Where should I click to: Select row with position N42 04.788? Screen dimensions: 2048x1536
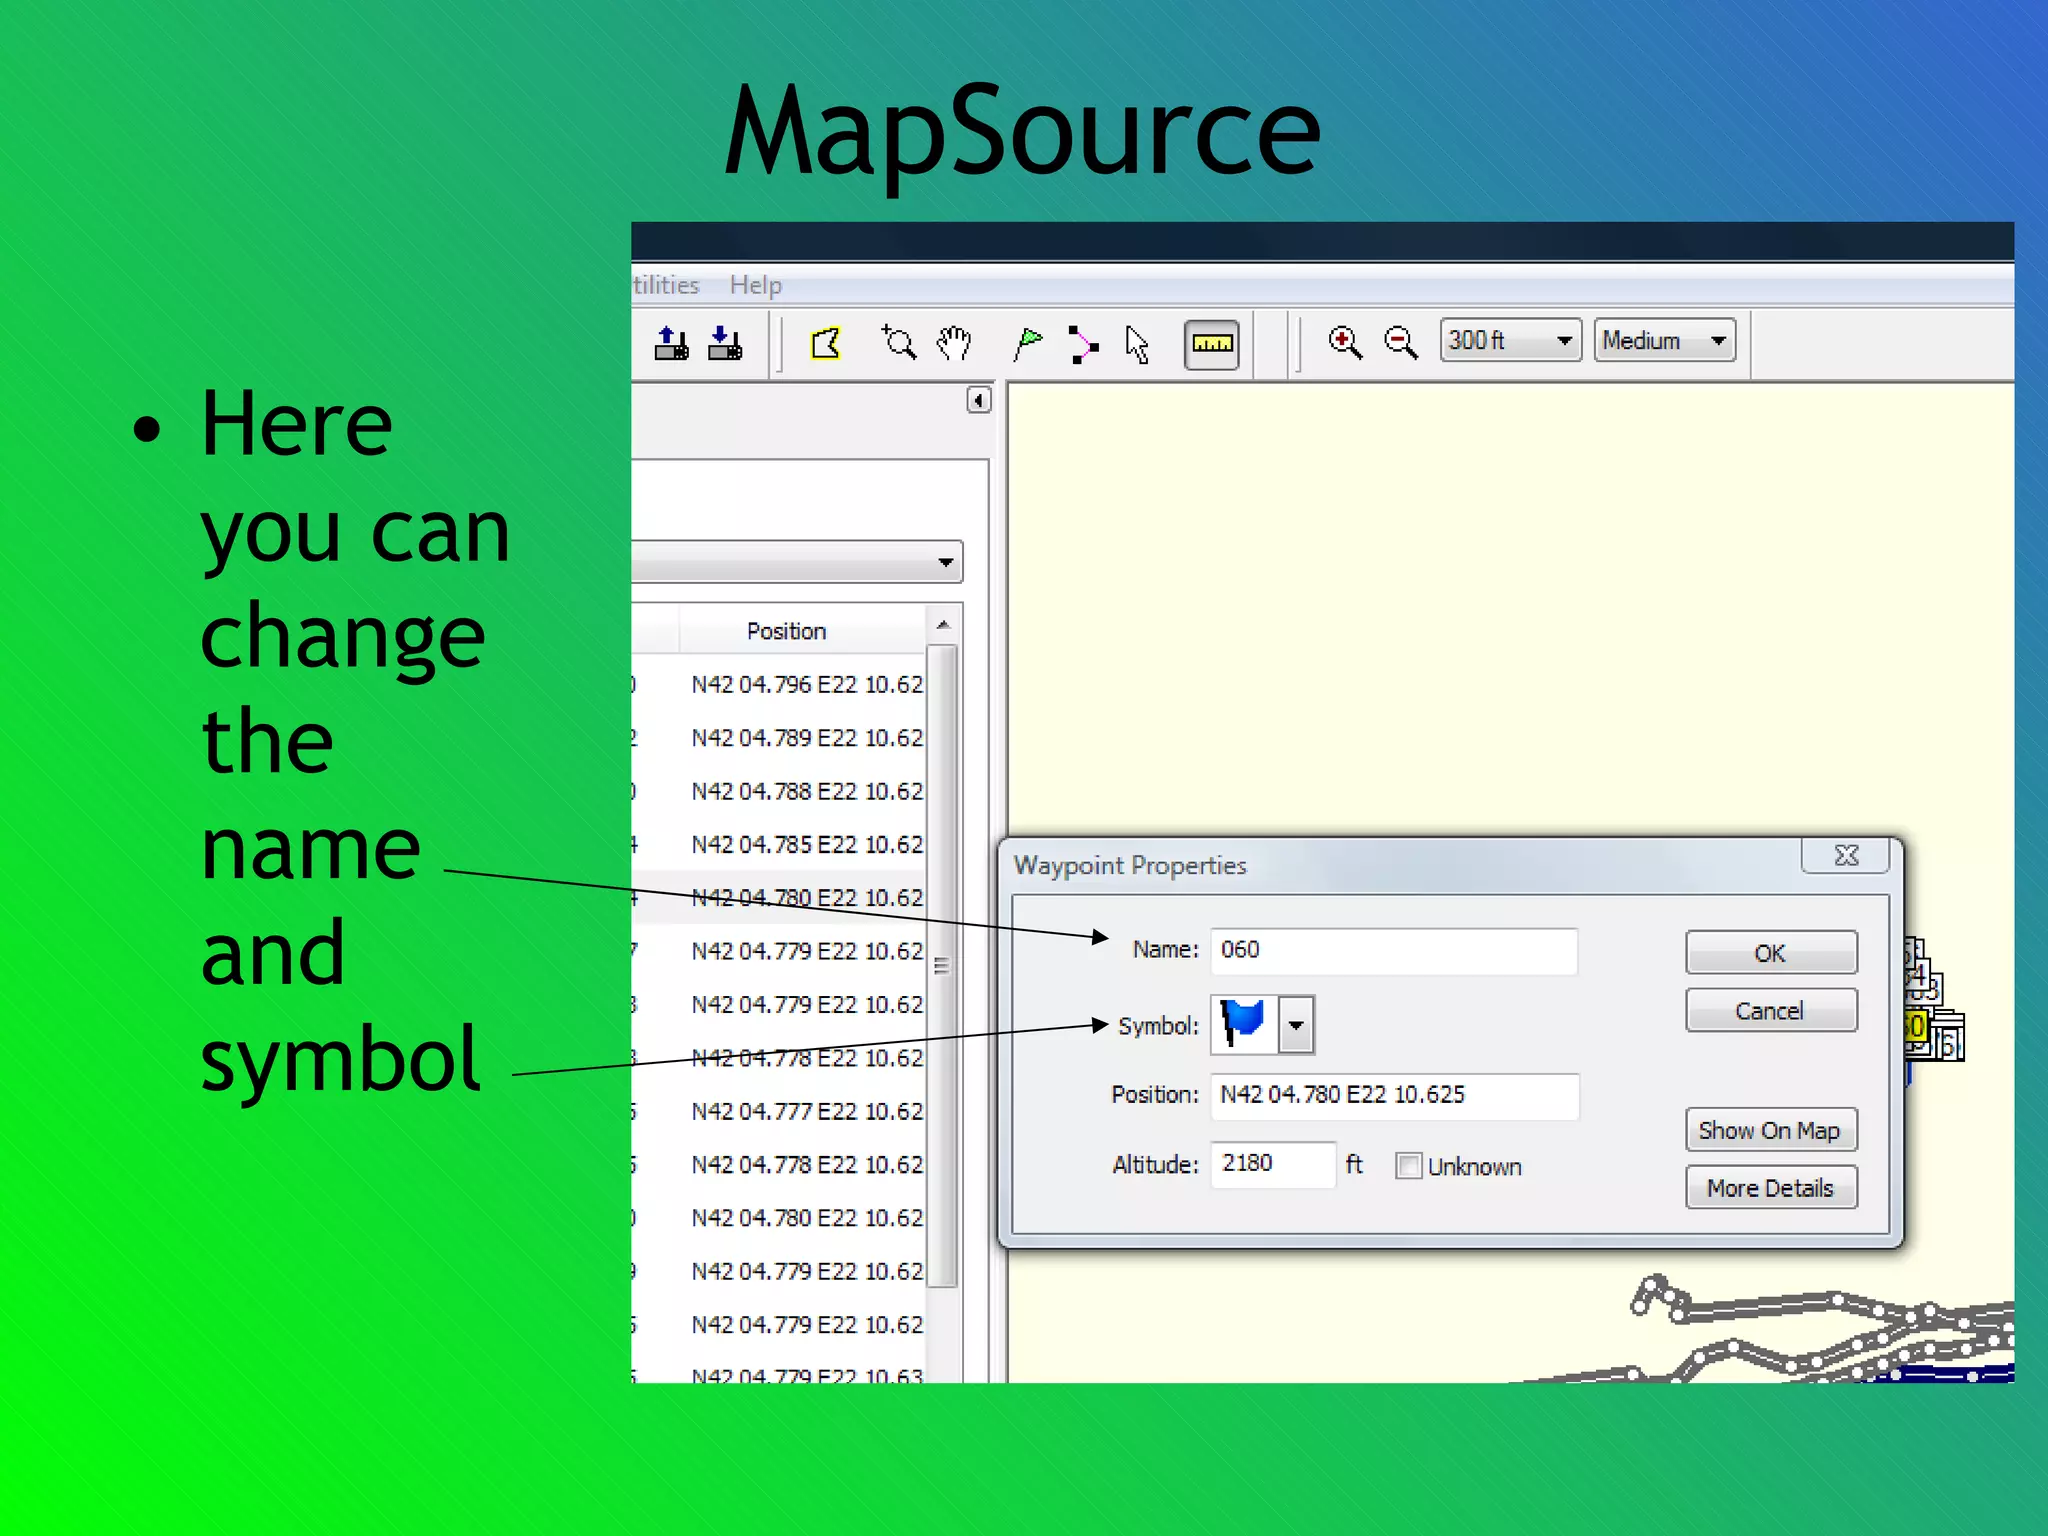coord(780,791)
